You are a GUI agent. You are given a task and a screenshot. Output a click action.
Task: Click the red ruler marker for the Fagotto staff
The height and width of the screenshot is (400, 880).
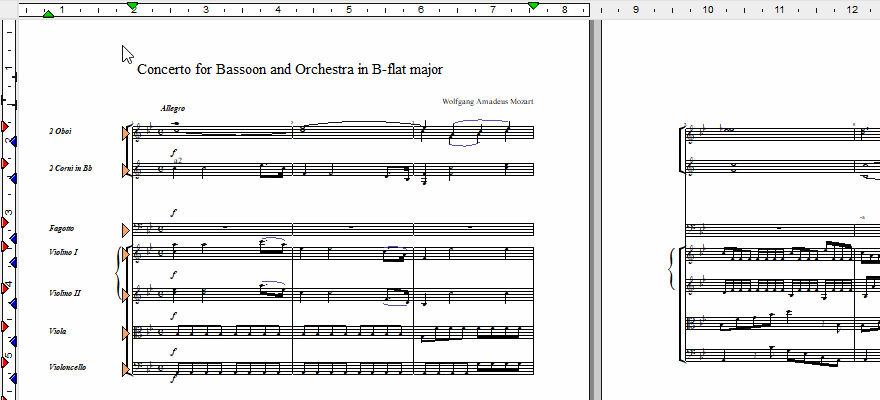tap(5, 223)
